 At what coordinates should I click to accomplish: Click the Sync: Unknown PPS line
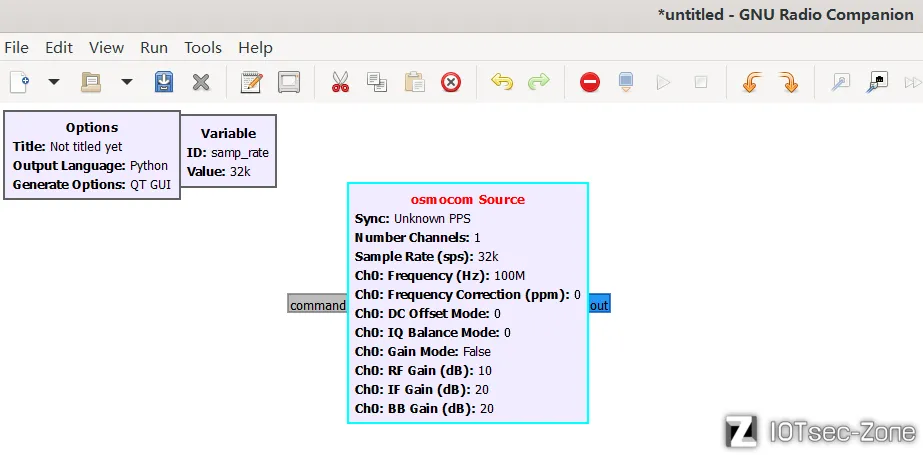click(413, 219)
